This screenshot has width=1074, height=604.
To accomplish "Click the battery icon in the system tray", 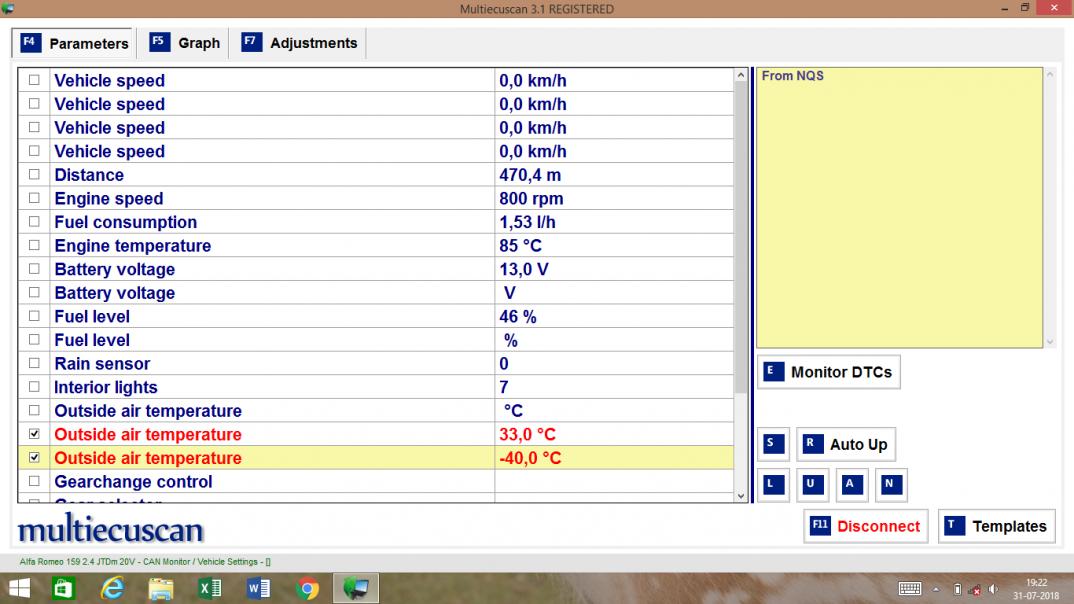I will click(958, 589).
